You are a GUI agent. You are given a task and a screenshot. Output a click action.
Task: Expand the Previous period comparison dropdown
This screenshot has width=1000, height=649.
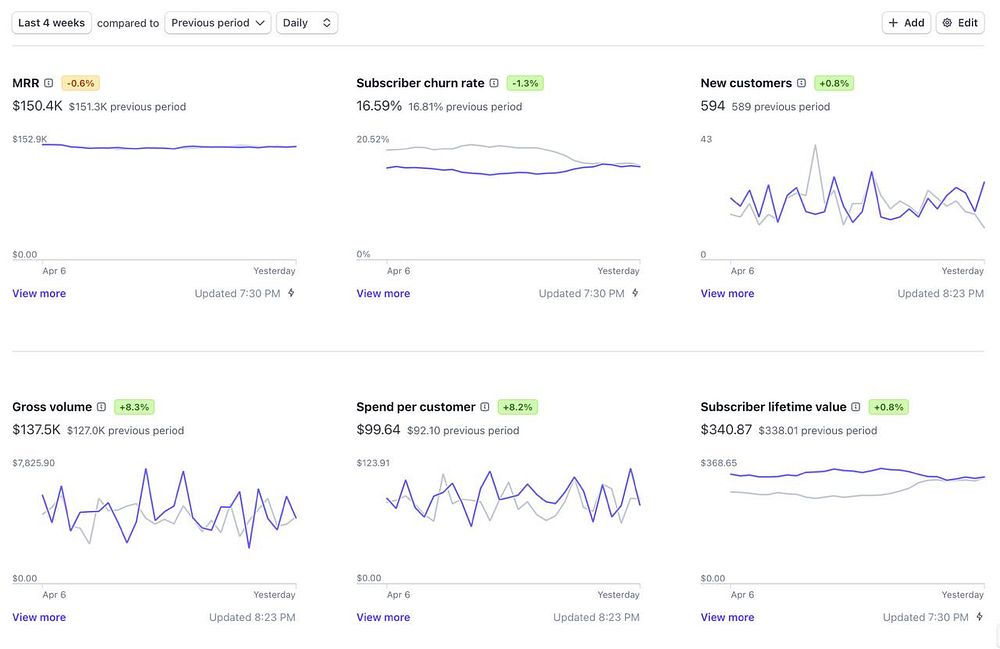(217, 23)
